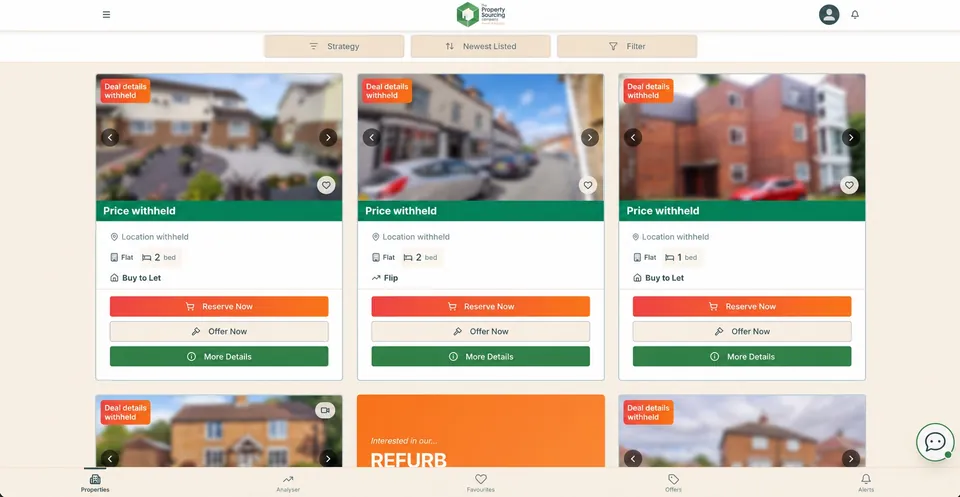Show next photo on the 1 bed flat

[851, 137]
